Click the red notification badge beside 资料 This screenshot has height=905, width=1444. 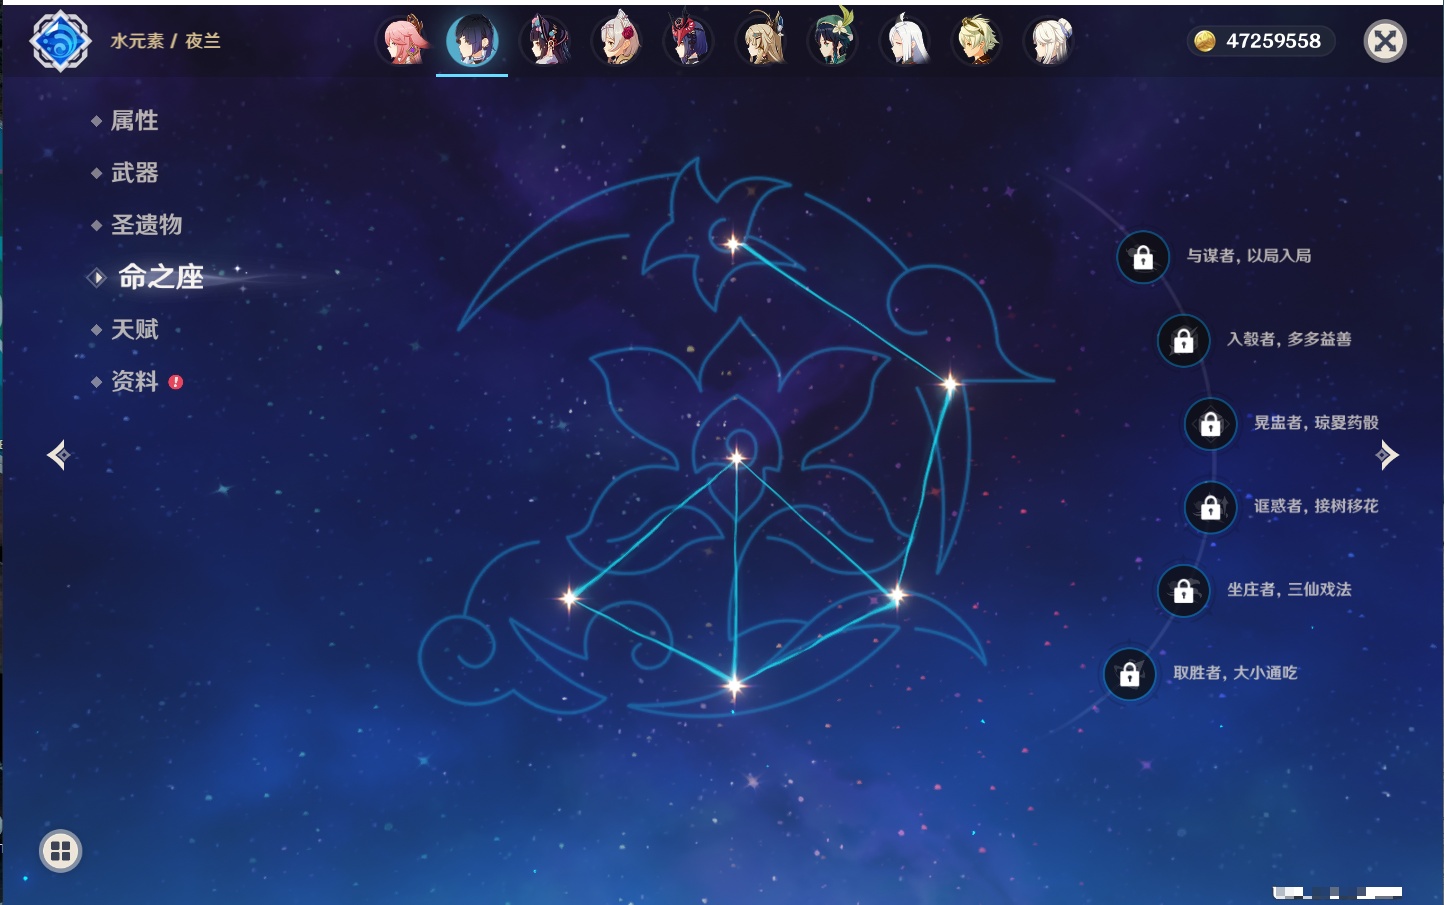pyautogui.click(x=176, y=382)
